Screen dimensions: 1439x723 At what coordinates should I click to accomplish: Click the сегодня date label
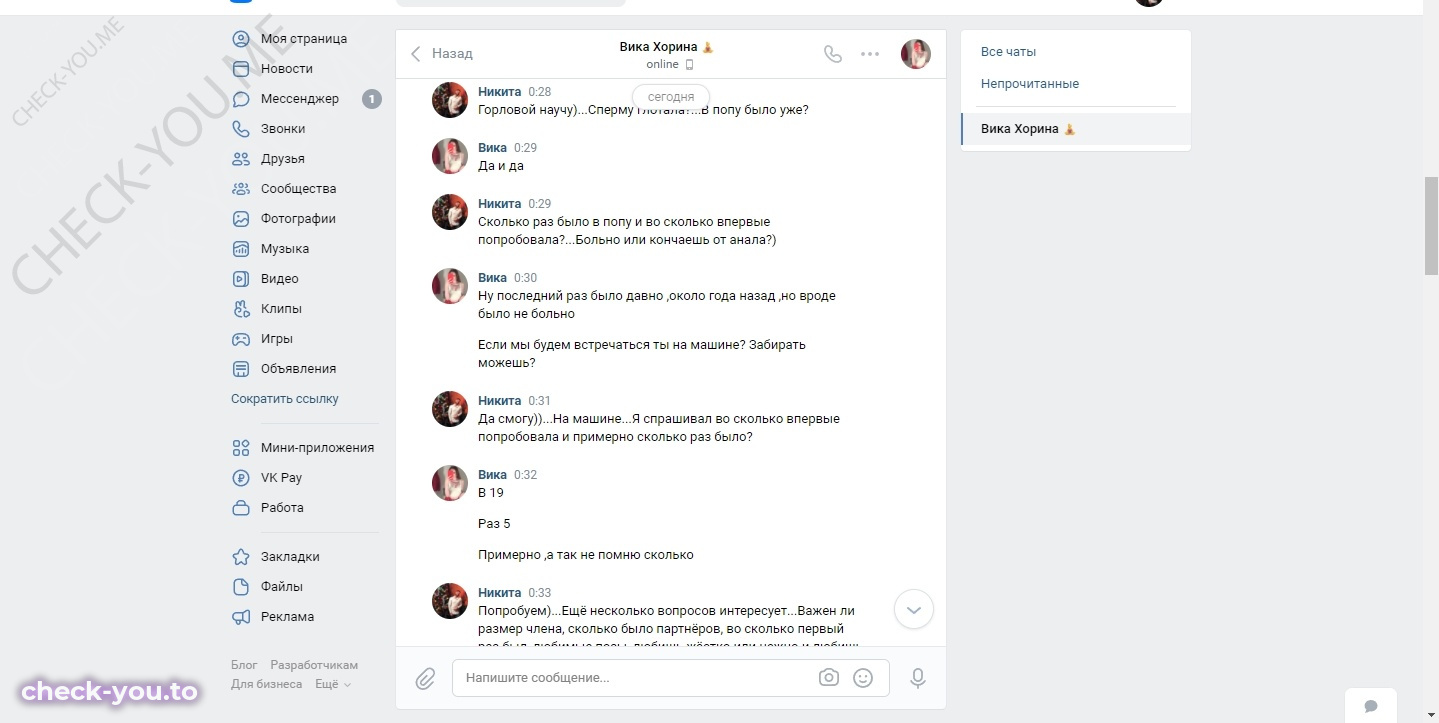pyautogui.click(x=671, y=97)
